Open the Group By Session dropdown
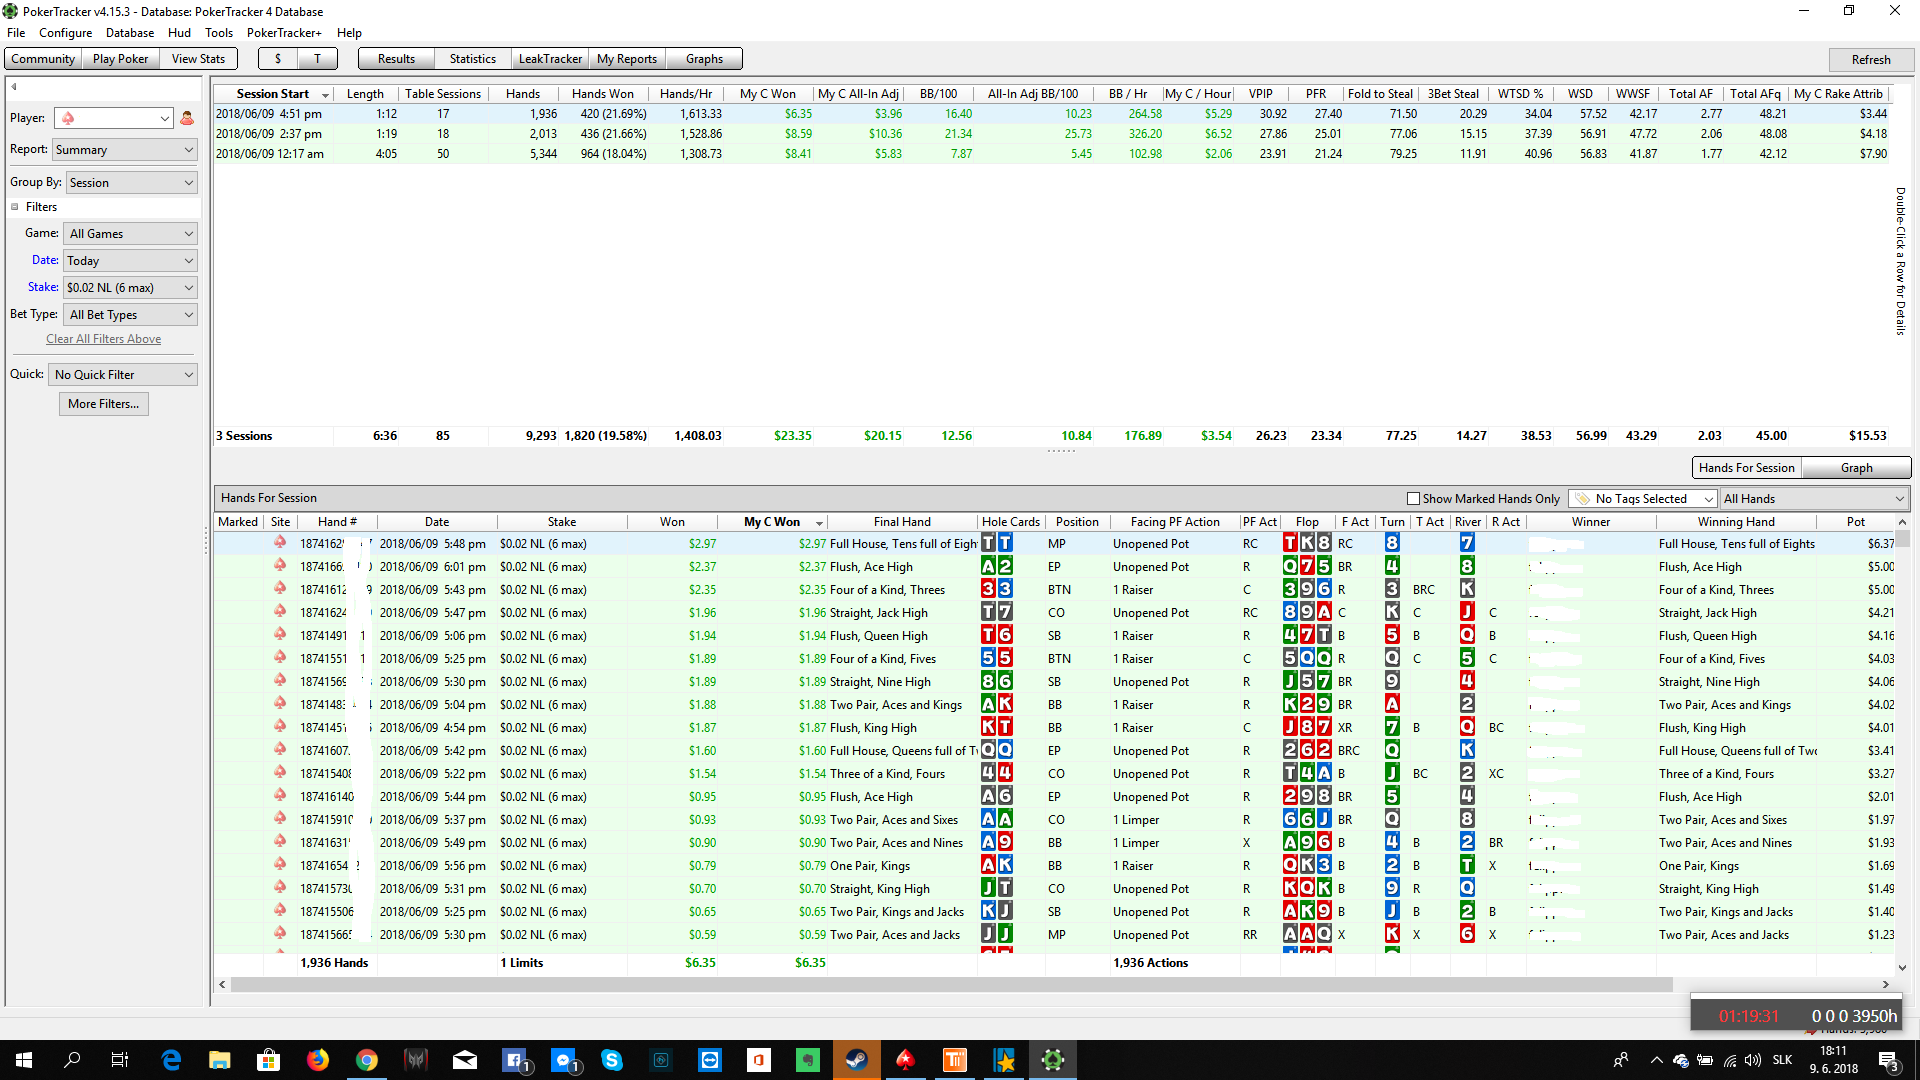 coord(132,183)
